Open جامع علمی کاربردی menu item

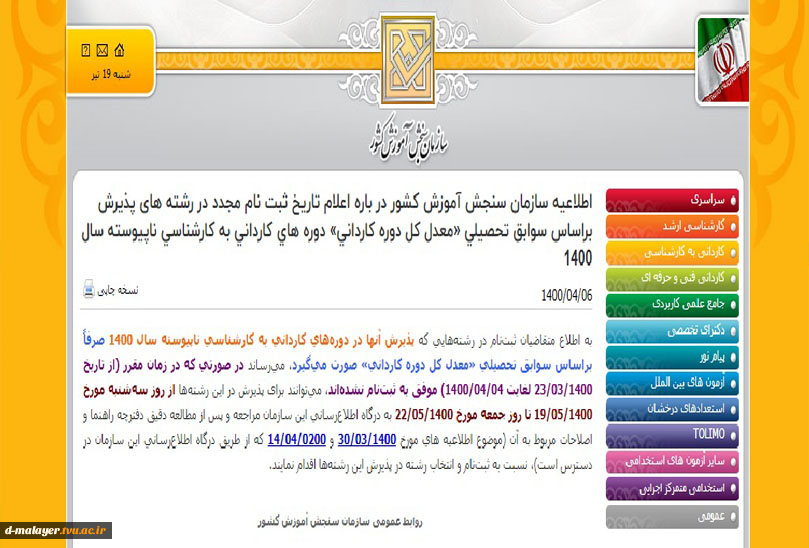[x=672, y=305]
